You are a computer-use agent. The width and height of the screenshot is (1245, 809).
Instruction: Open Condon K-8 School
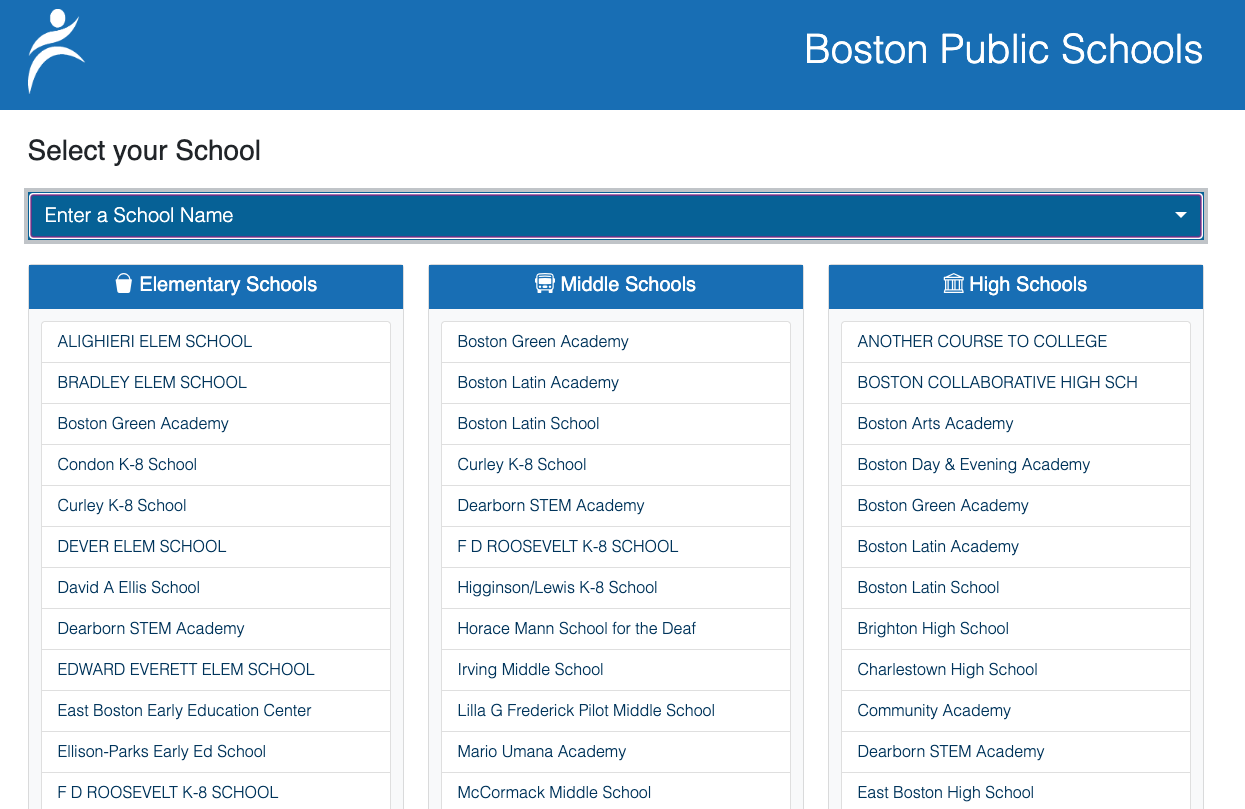(216, 465)
